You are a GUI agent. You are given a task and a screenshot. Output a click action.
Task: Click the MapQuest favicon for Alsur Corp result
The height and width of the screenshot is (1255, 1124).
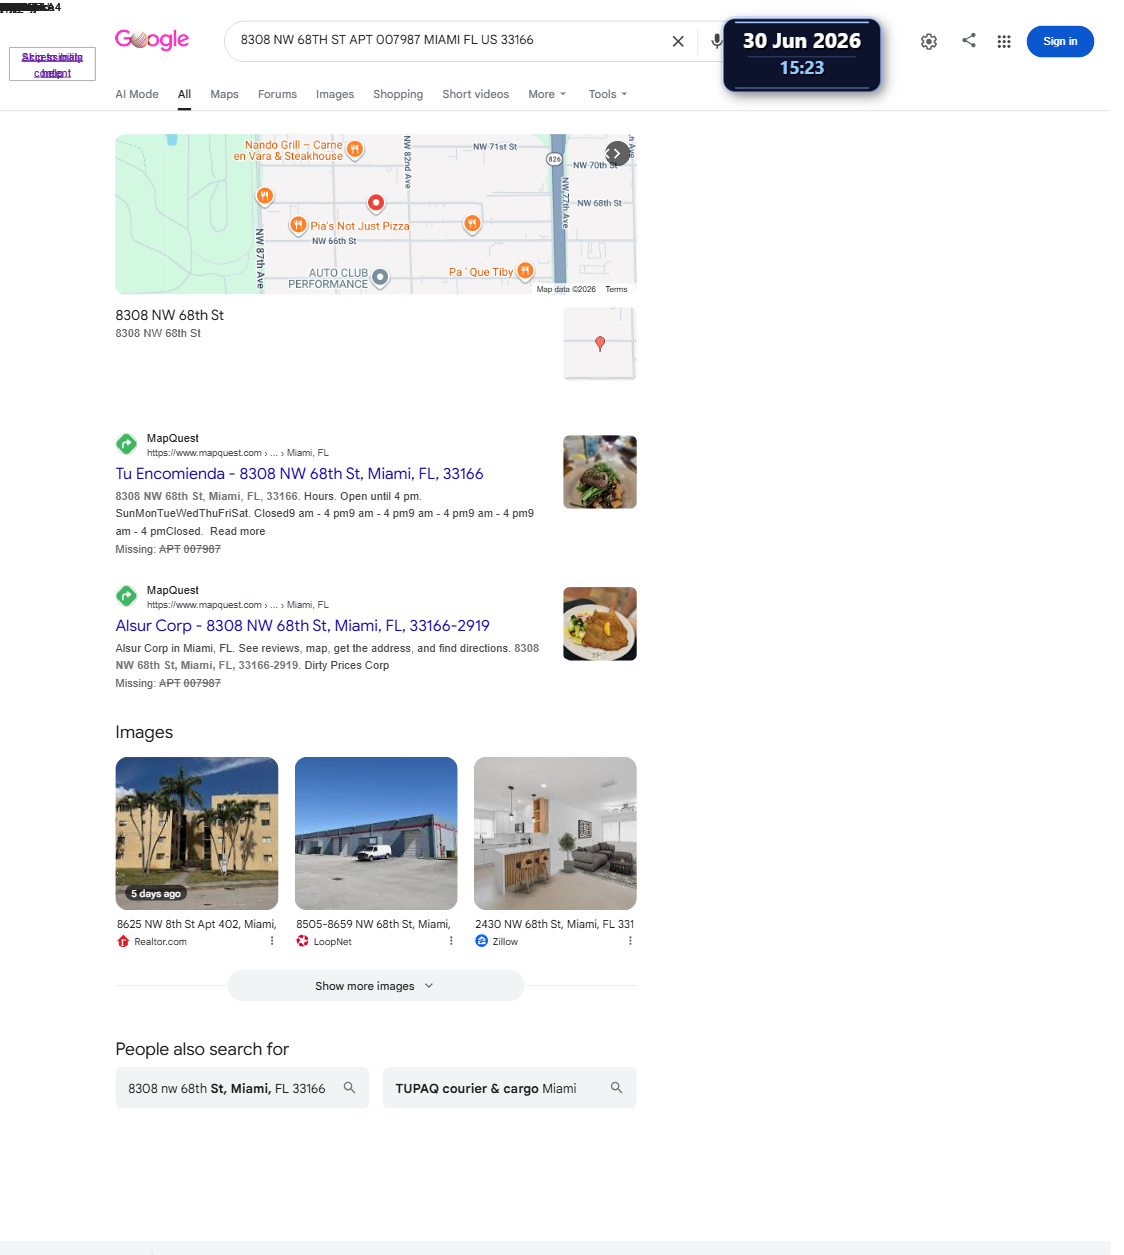(126, 596)
